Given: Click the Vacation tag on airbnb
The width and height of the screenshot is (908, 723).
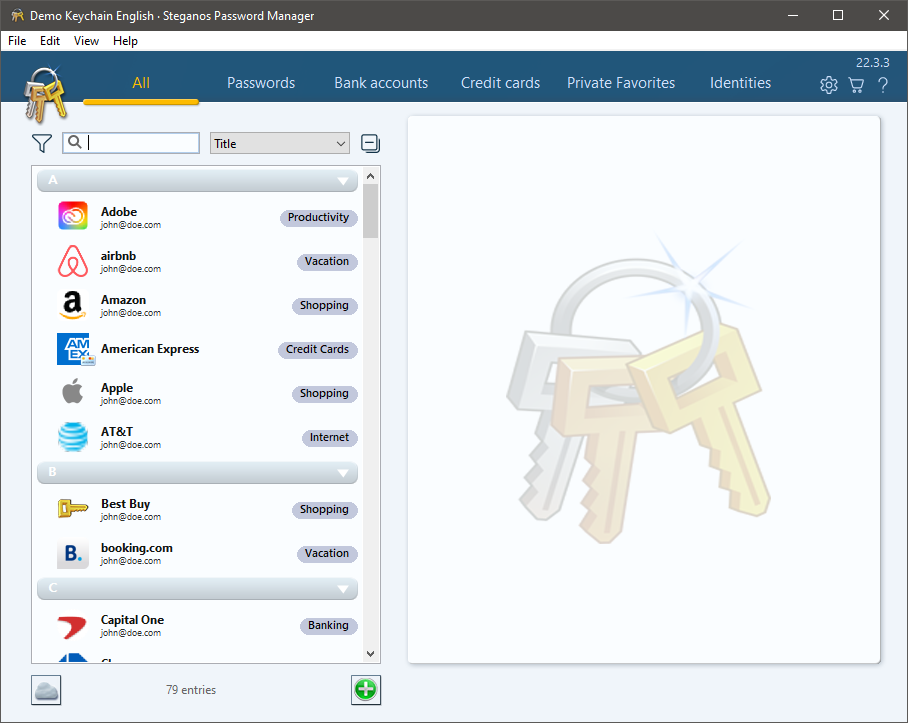Looking at the screenshot, I should [x=327, y=262].
